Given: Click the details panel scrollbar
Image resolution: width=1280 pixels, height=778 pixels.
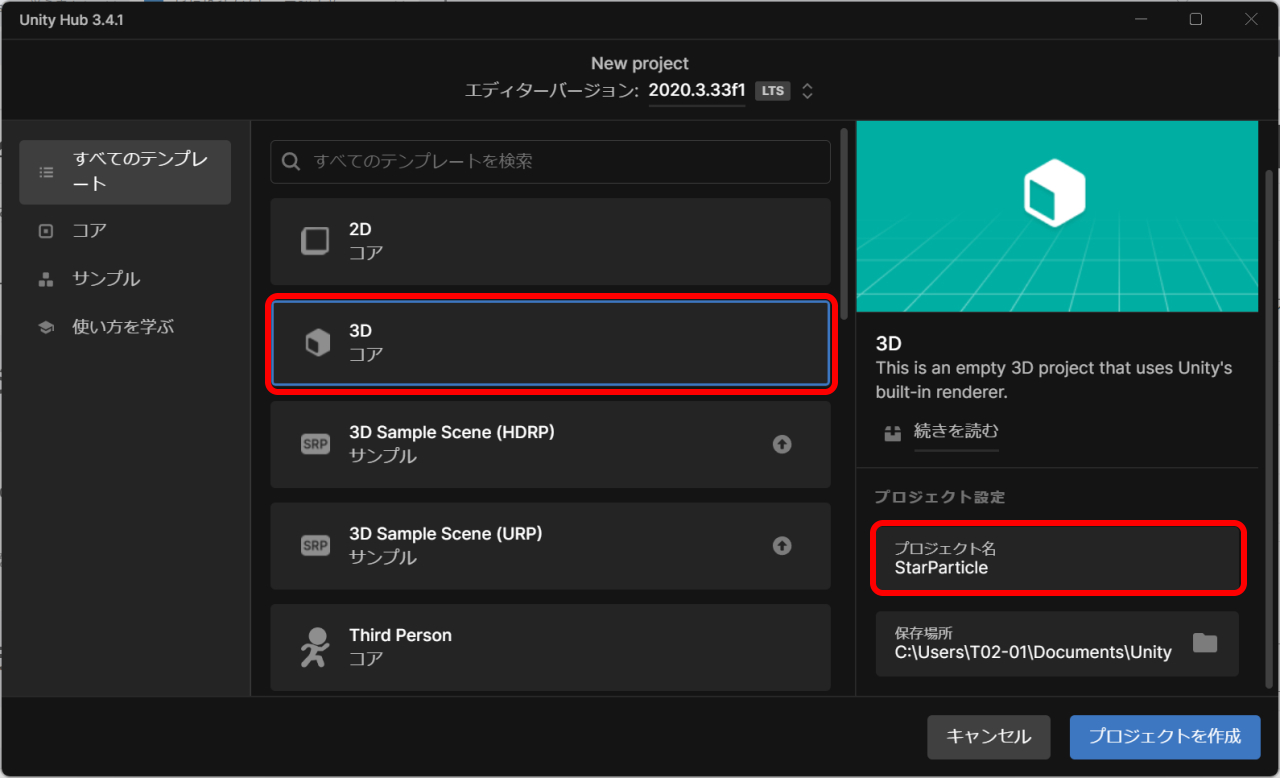Looking at the screenshot, I should [1270, 428].
